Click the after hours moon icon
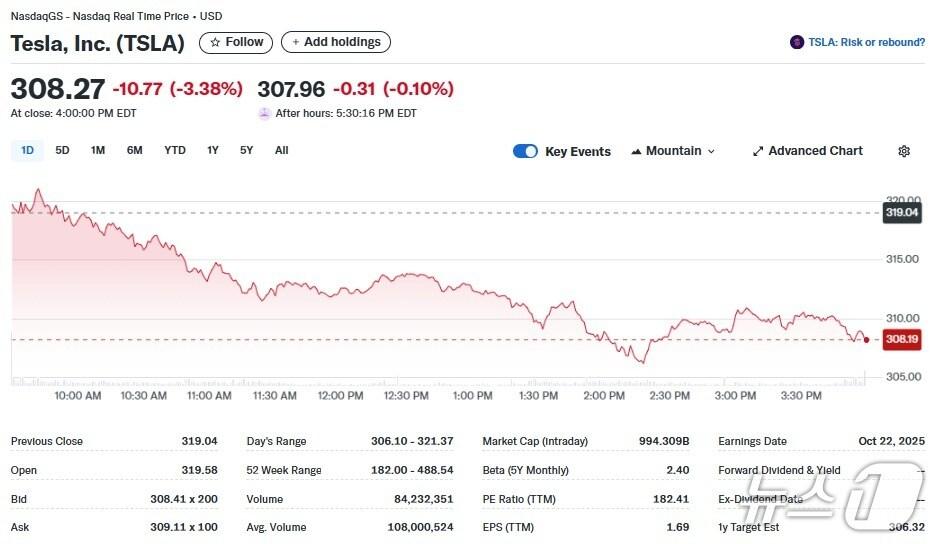937x544 pixels. point(265,114)
